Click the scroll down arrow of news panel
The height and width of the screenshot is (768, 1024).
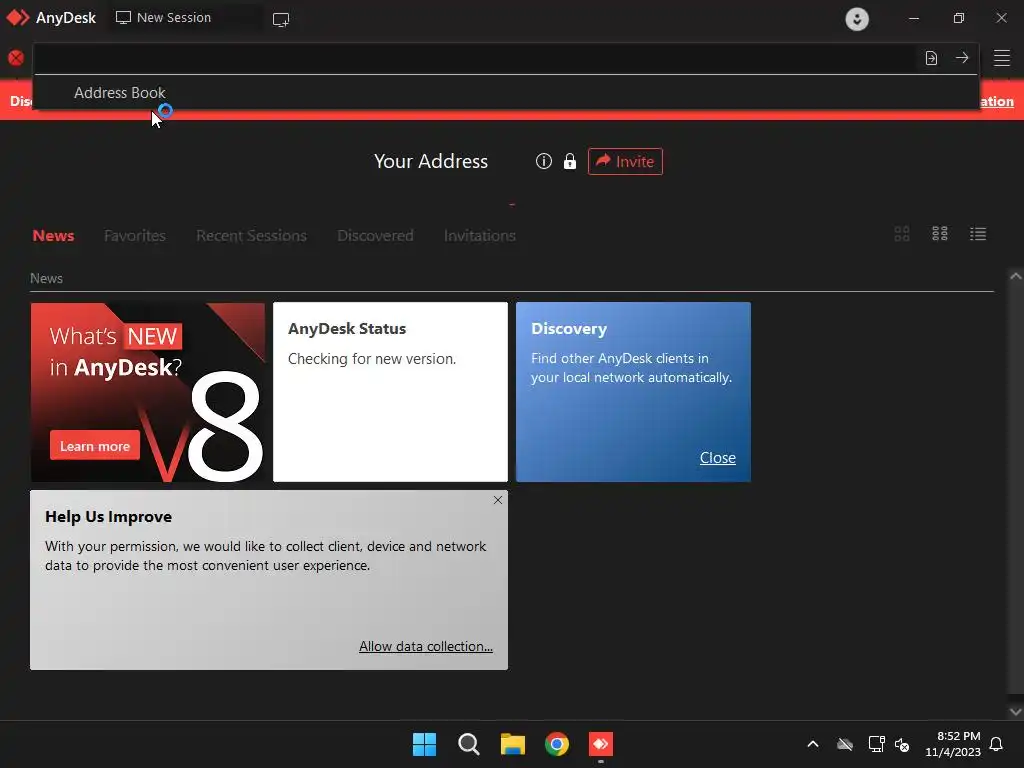(1016, 711)
